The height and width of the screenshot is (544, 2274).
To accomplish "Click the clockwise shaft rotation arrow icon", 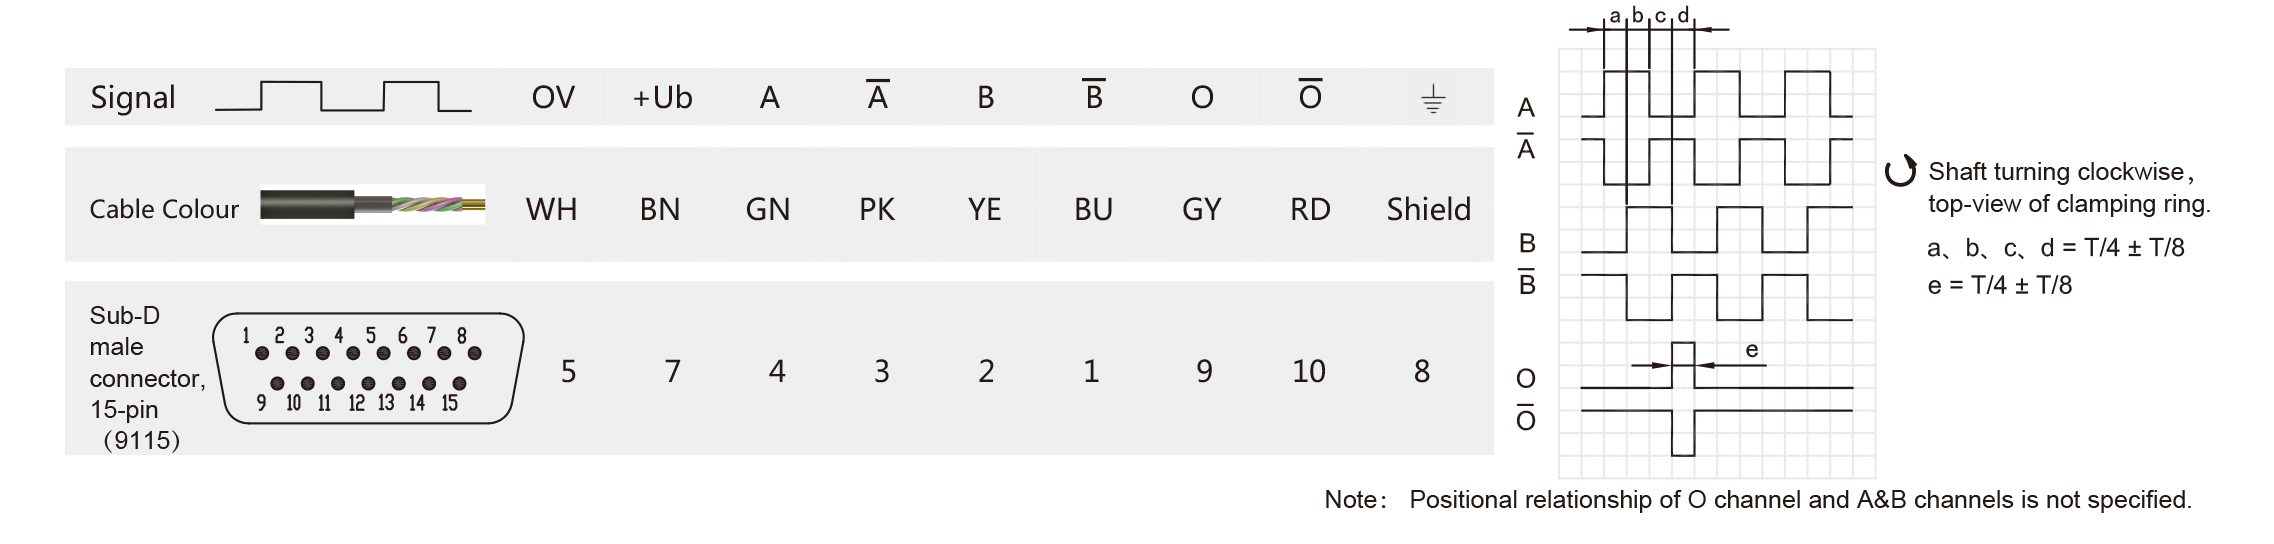I will tap(1900, 171).
